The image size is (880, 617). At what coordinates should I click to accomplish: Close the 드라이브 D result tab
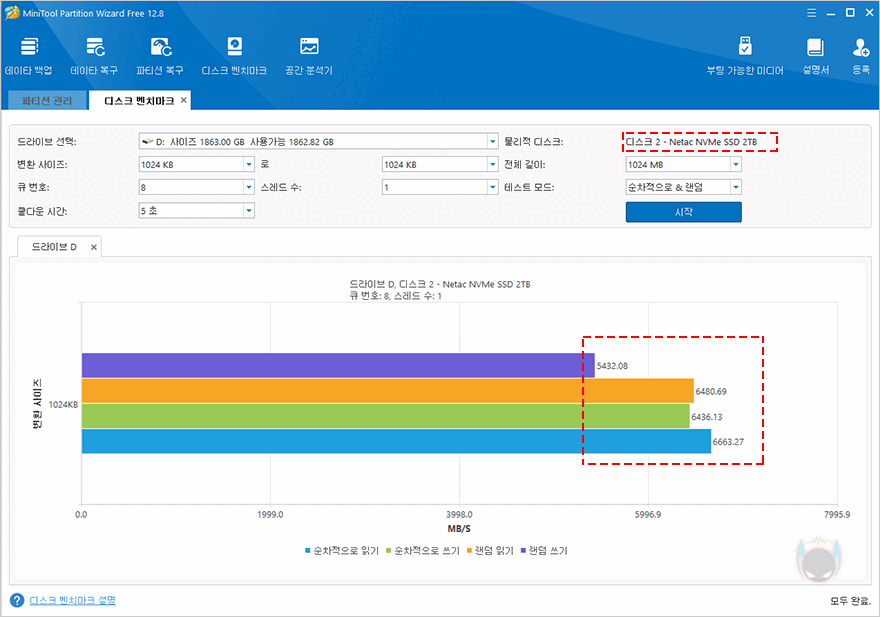point(94,247)
